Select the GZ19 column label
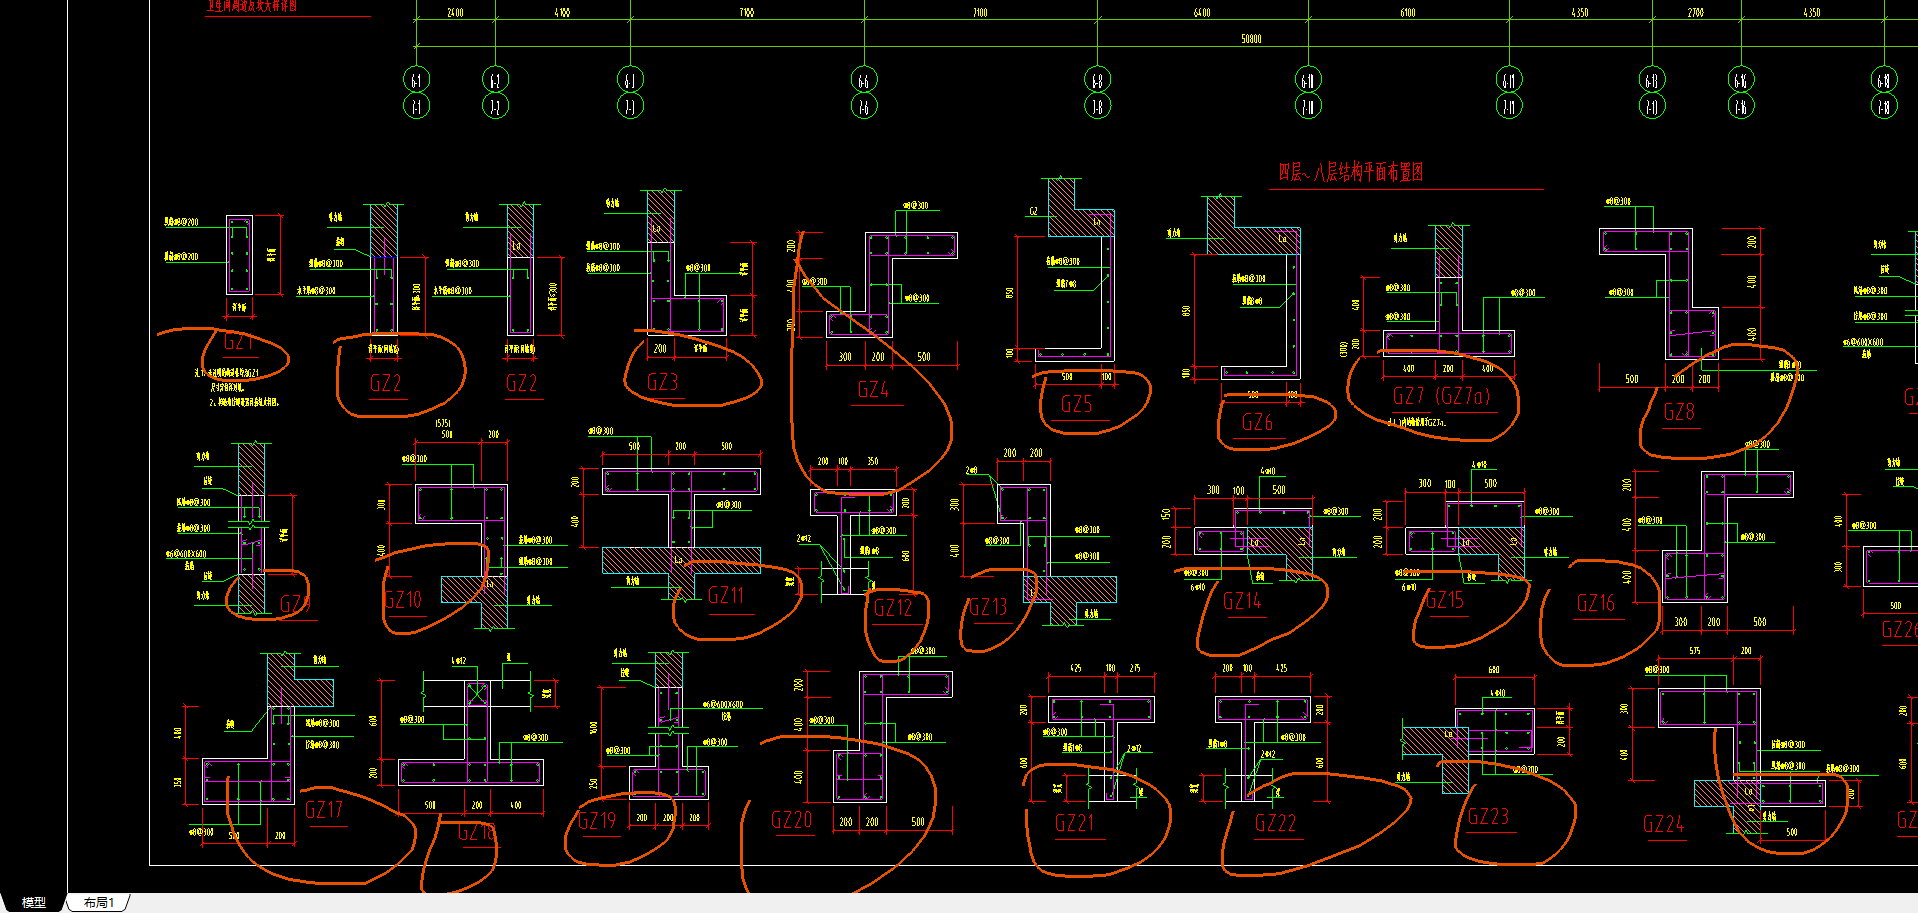 point(598,821)
